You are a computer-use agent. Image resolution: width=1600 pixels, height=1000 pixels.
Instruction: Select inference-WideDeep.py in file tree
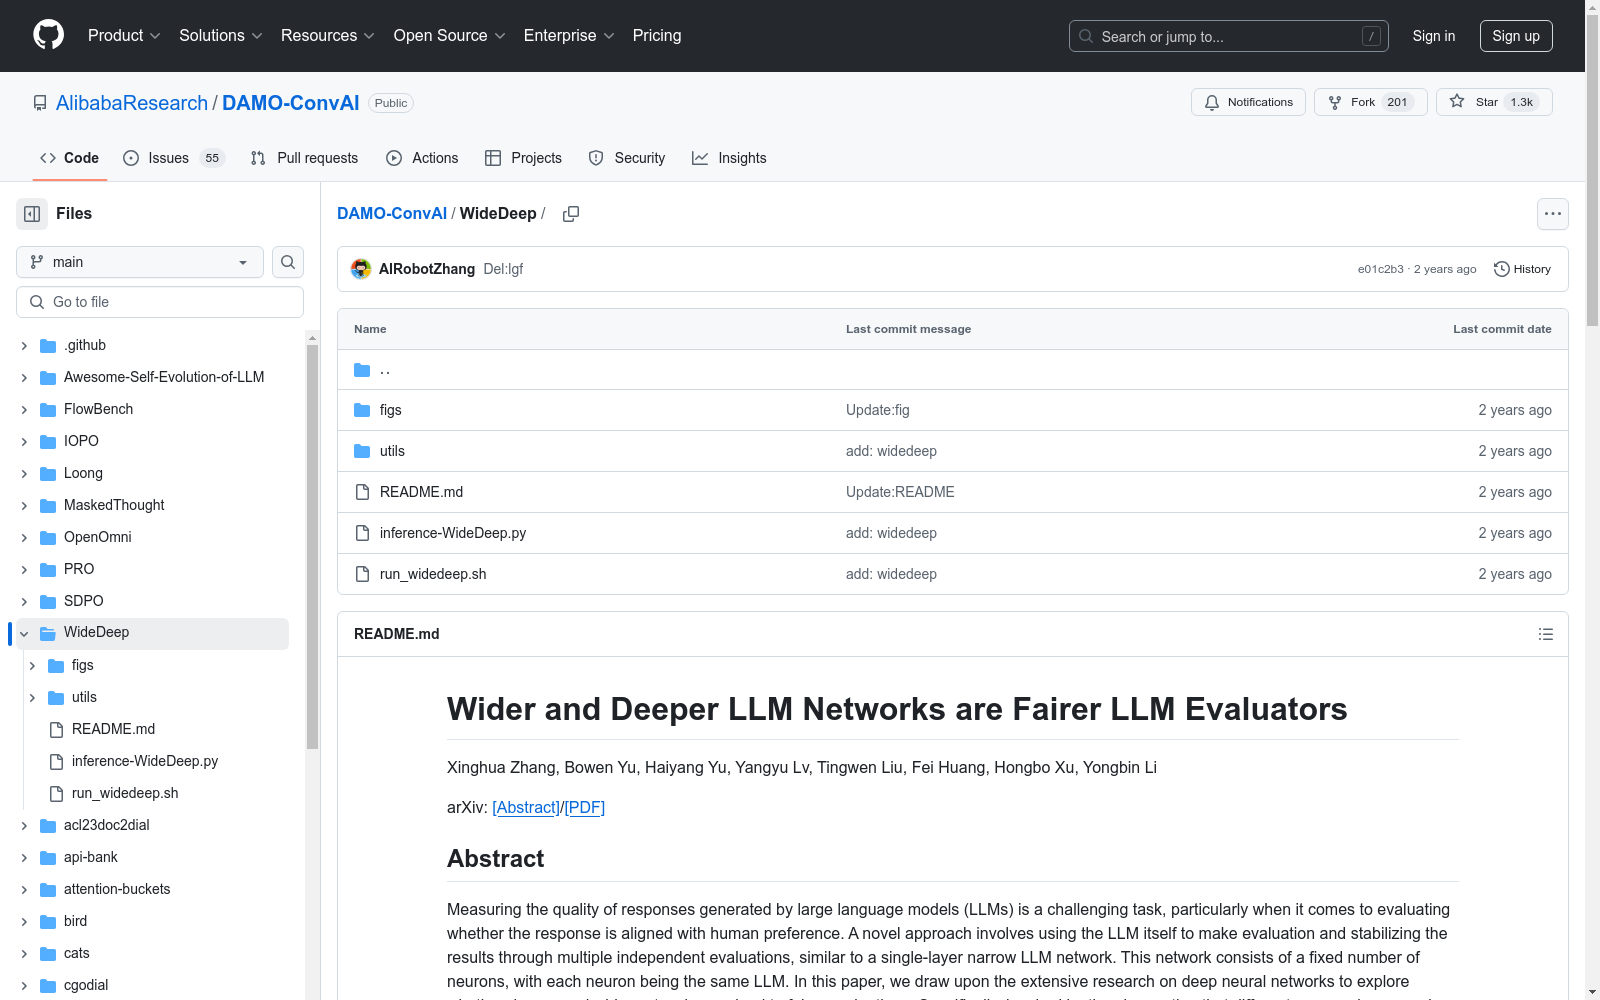[145, 761]
